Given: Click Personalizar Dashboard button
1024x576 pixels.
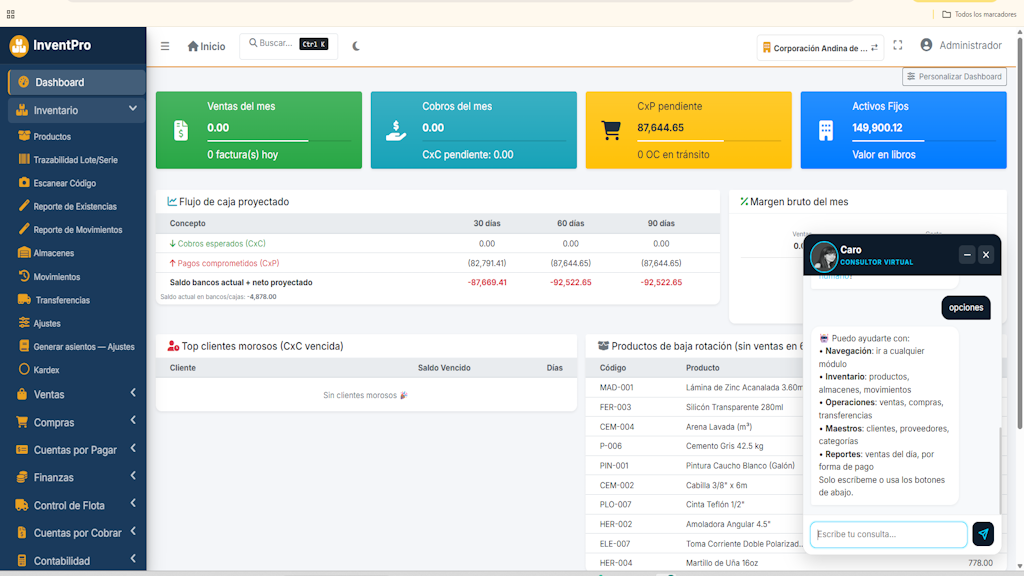Looking at the screenshot, I should pos(954,76).
